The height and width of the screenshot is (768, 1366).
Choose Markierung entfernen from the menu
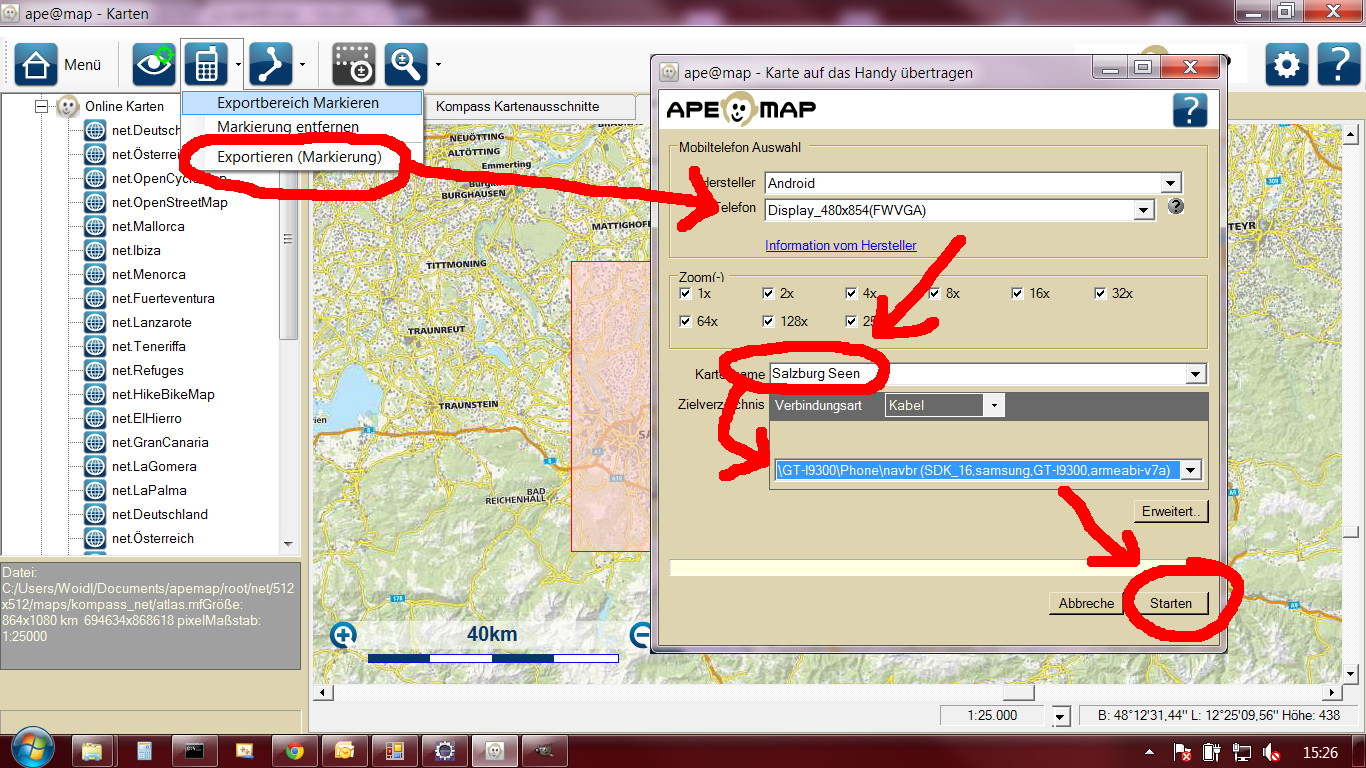pos(288,127)
